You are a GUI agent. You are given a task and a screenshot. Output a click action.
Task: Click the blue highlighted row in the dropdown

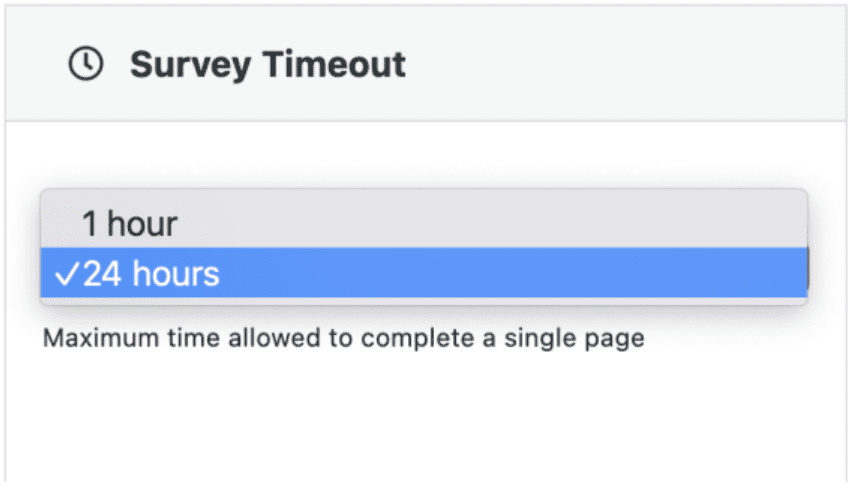tap(500, 274)
